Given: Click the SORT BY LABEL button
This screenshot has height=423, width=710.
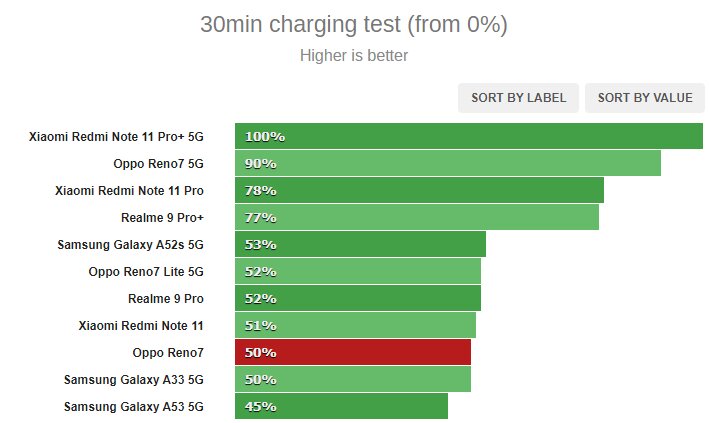Looking at the screenshot, I should point(518,98).
